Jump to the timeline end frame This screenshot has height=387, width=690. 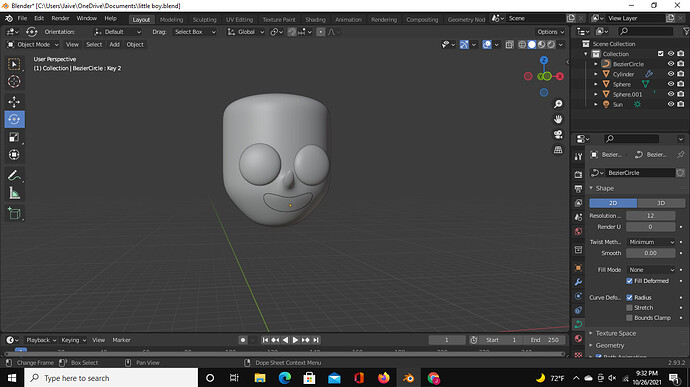[316, 340]
